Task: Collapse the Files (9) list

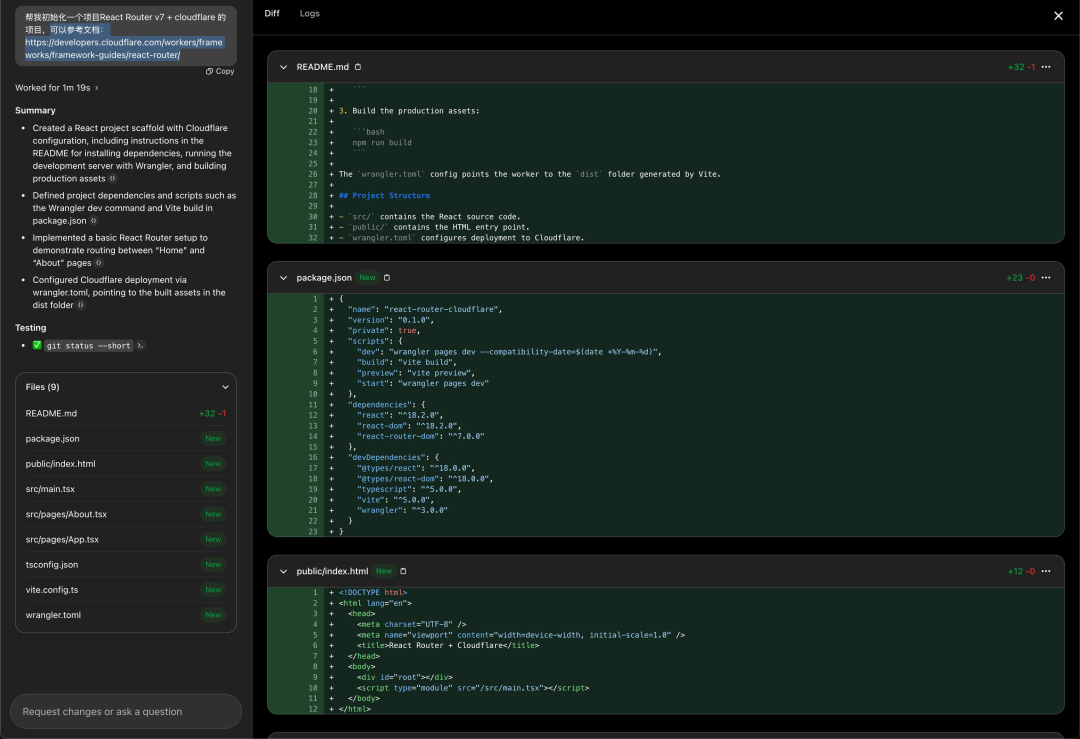Action: (x=225, y=387)
